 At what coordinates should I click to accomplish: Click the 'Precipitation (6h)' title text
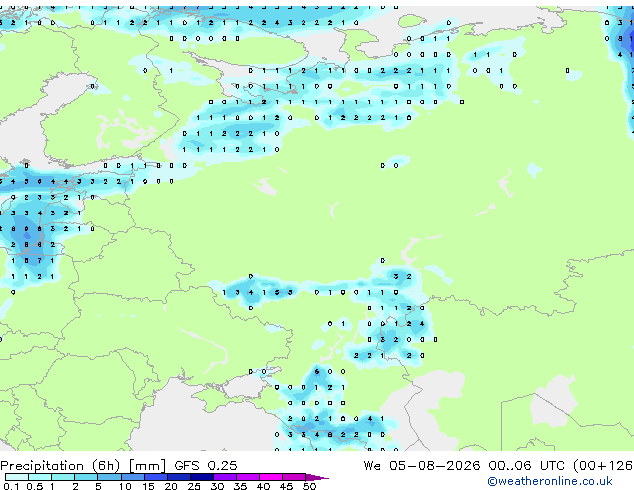tap(60, 466)
